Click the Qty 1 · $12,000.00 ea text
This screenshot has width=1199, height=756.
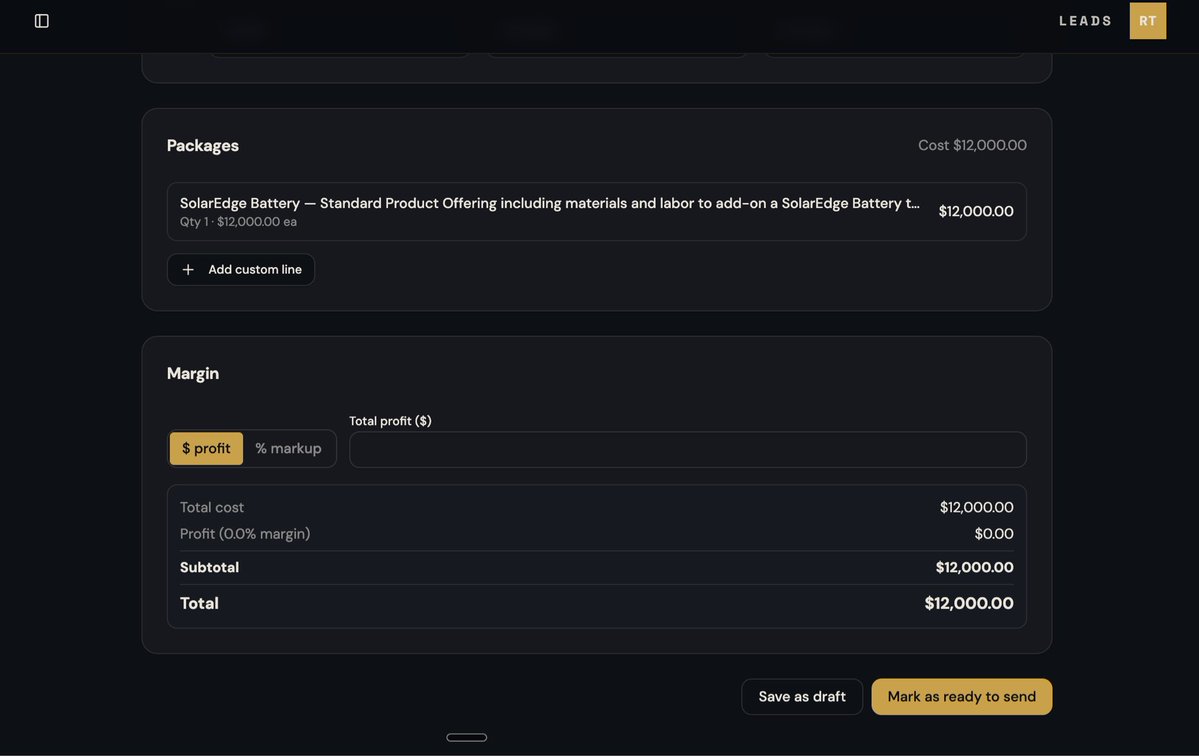238,222
